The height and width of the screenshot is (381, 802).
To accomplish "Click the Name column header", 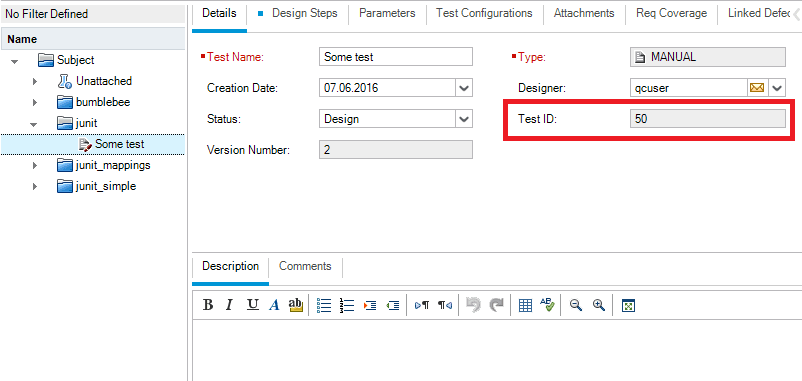I will (x=93, y=39).
